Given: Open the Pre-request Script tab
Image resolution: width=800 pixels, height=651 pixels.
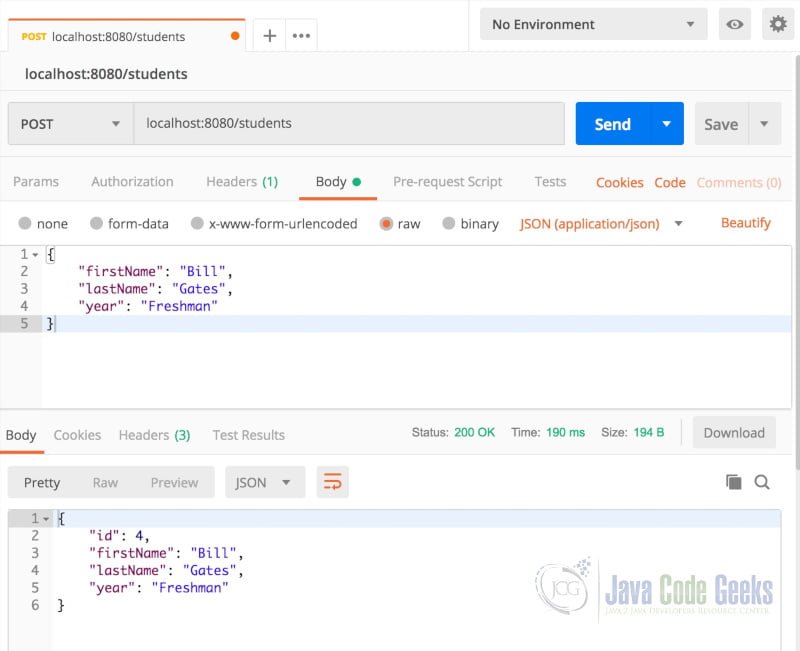Looking at the screenshot, I should 447,182.
